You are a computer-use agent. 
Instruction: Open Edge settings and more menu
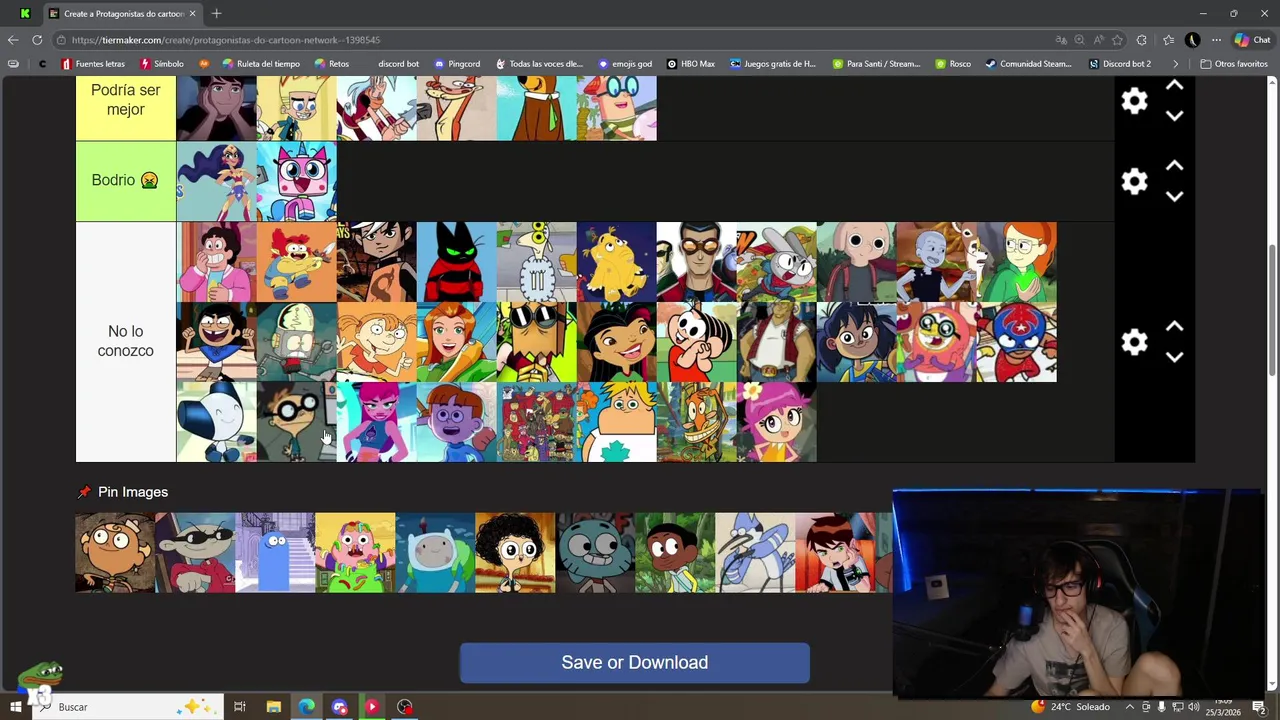tap(1216, 40)
